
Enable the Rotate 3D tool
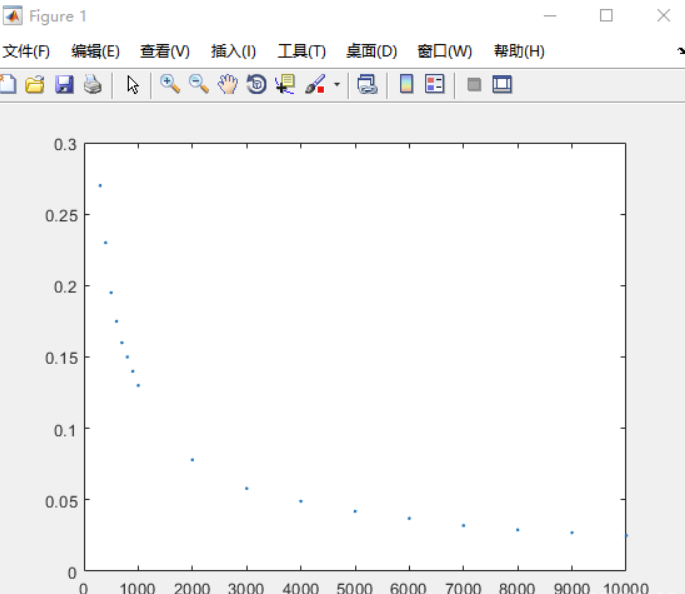point(256,85)
